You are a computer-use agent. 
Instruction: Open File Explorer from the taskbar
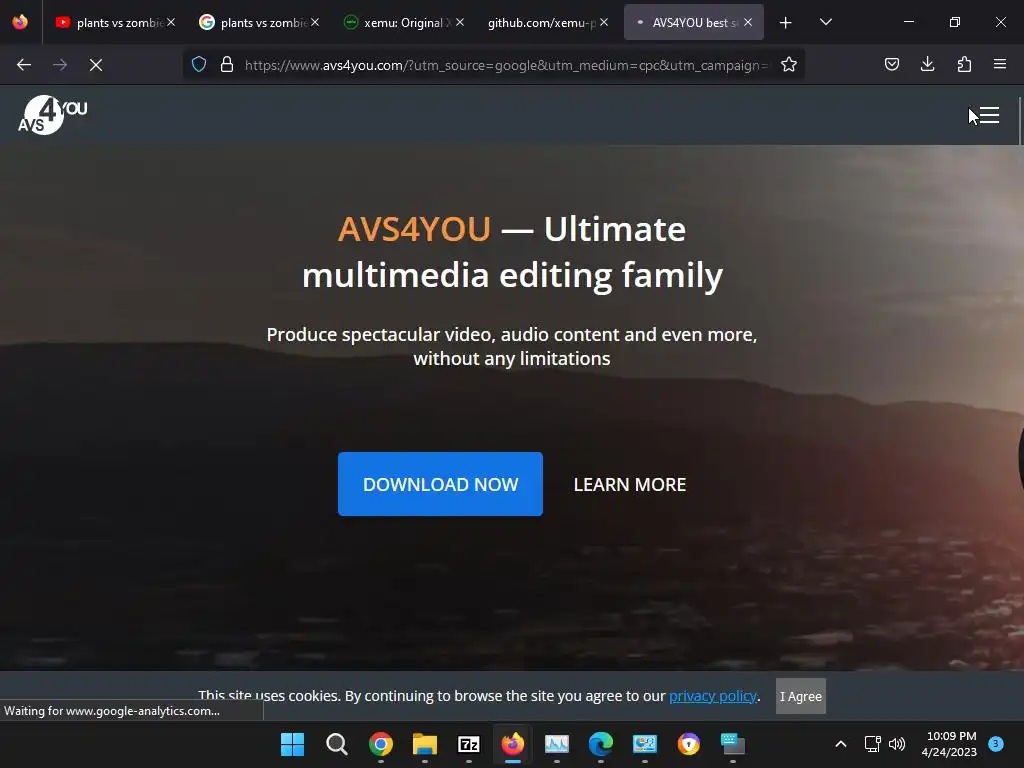424,744
